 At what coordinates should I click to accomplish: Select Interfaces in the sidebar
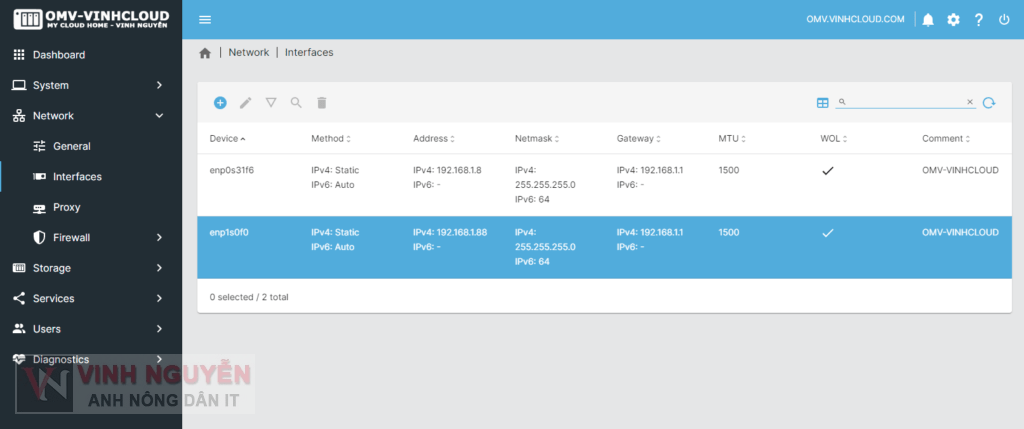pyautogui.click(x=91, y=176)
